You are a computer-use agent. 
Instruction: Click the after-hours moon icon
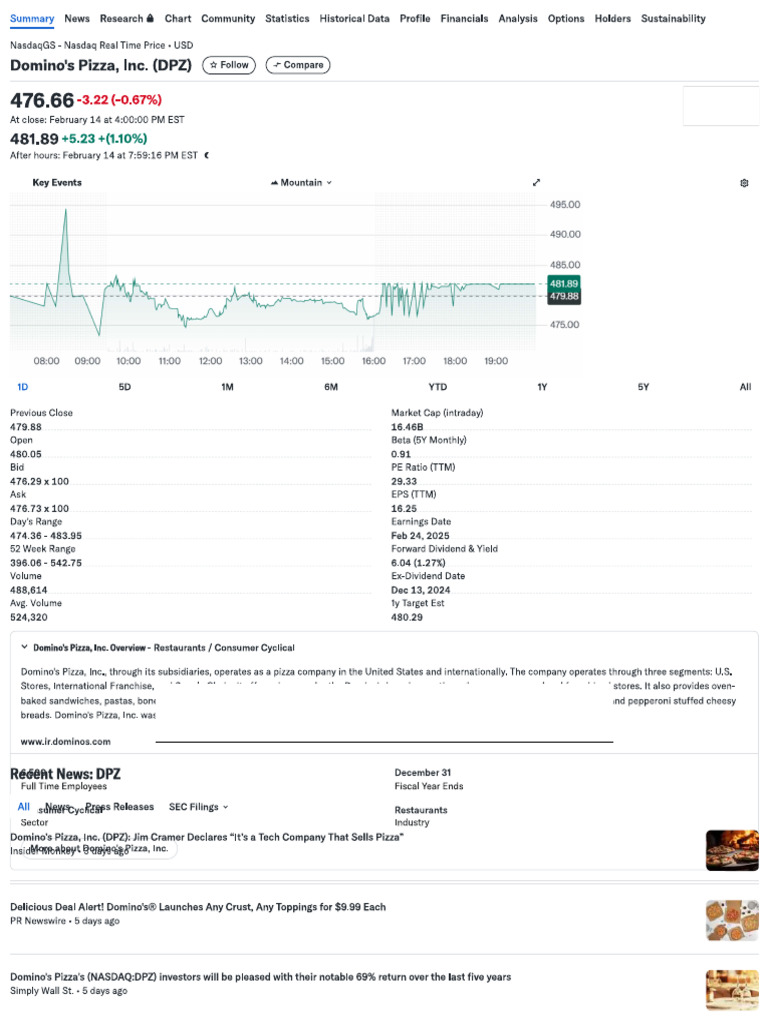click(207, 155)
